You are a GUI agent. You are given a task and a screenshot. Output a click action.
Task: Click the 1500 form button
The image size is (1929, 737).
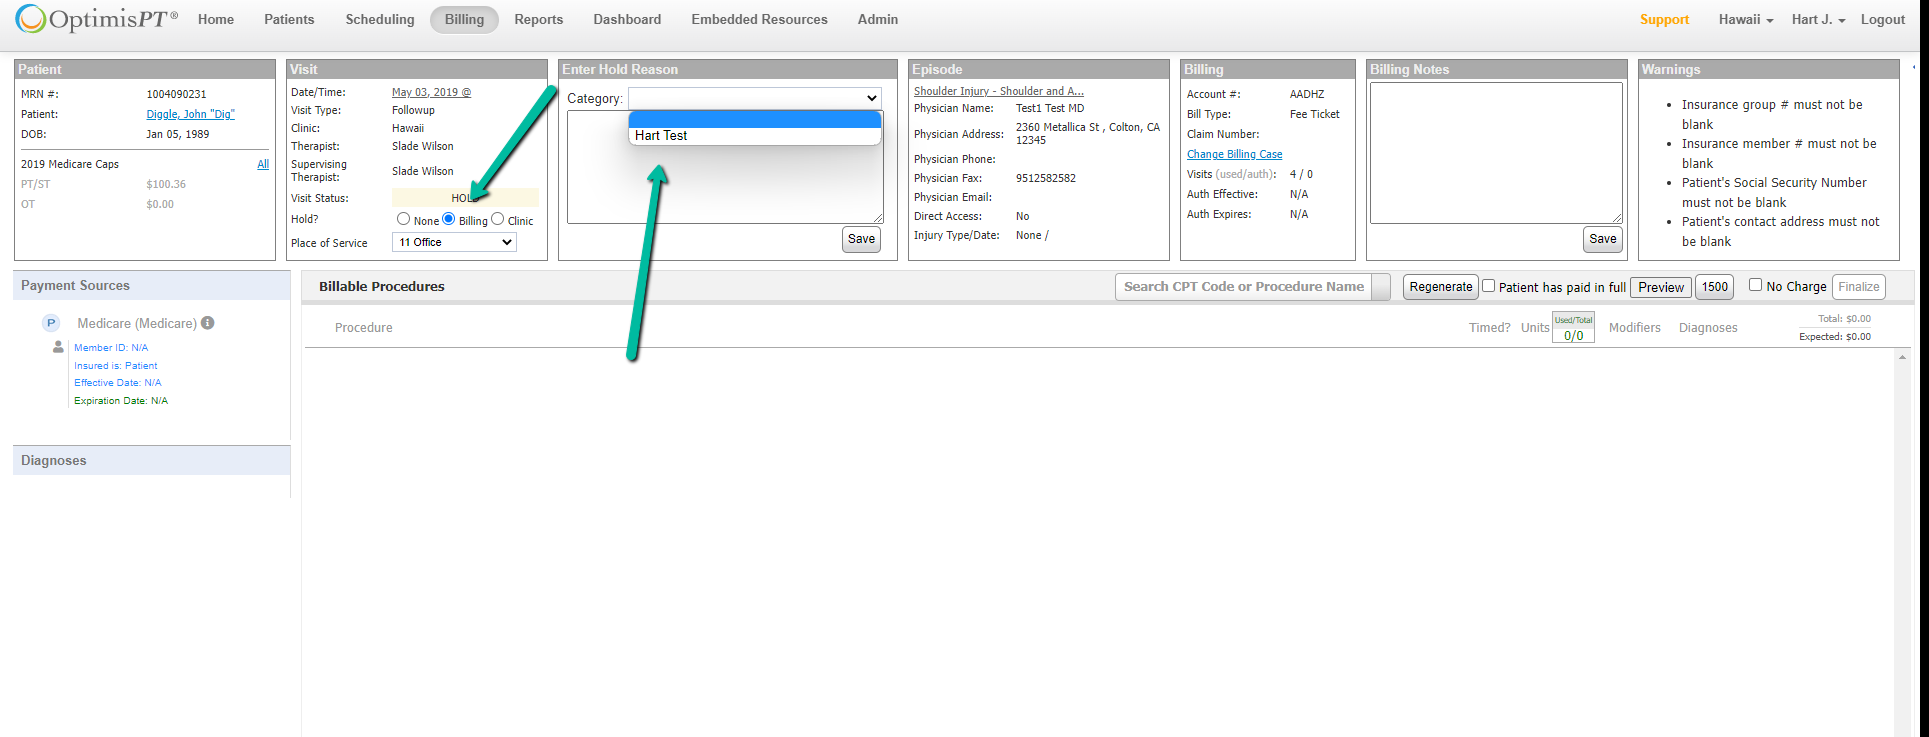pyautogui.click(x=1715, y=287)
